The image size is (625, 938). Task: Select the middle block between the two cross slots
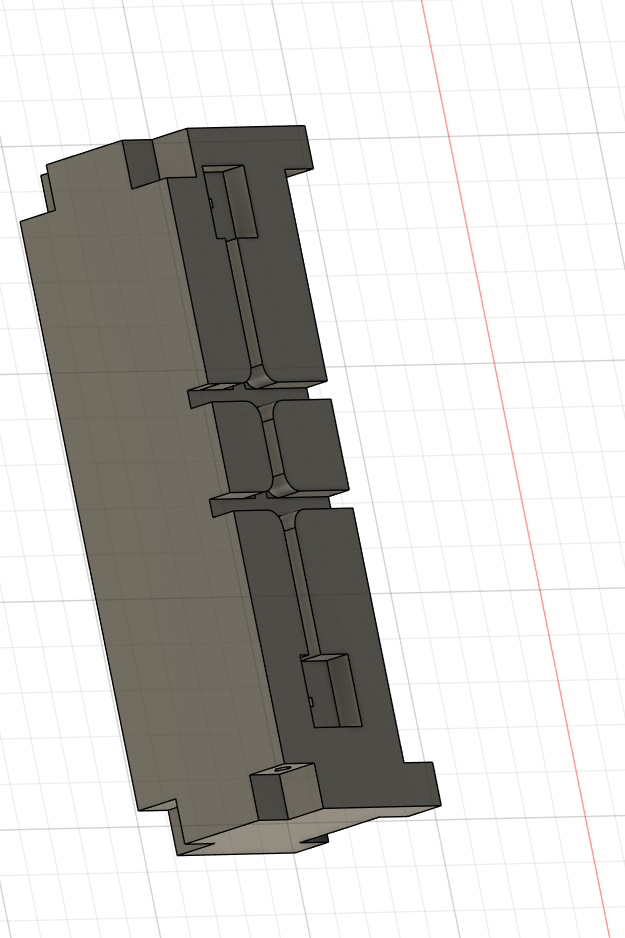[281, 447]
